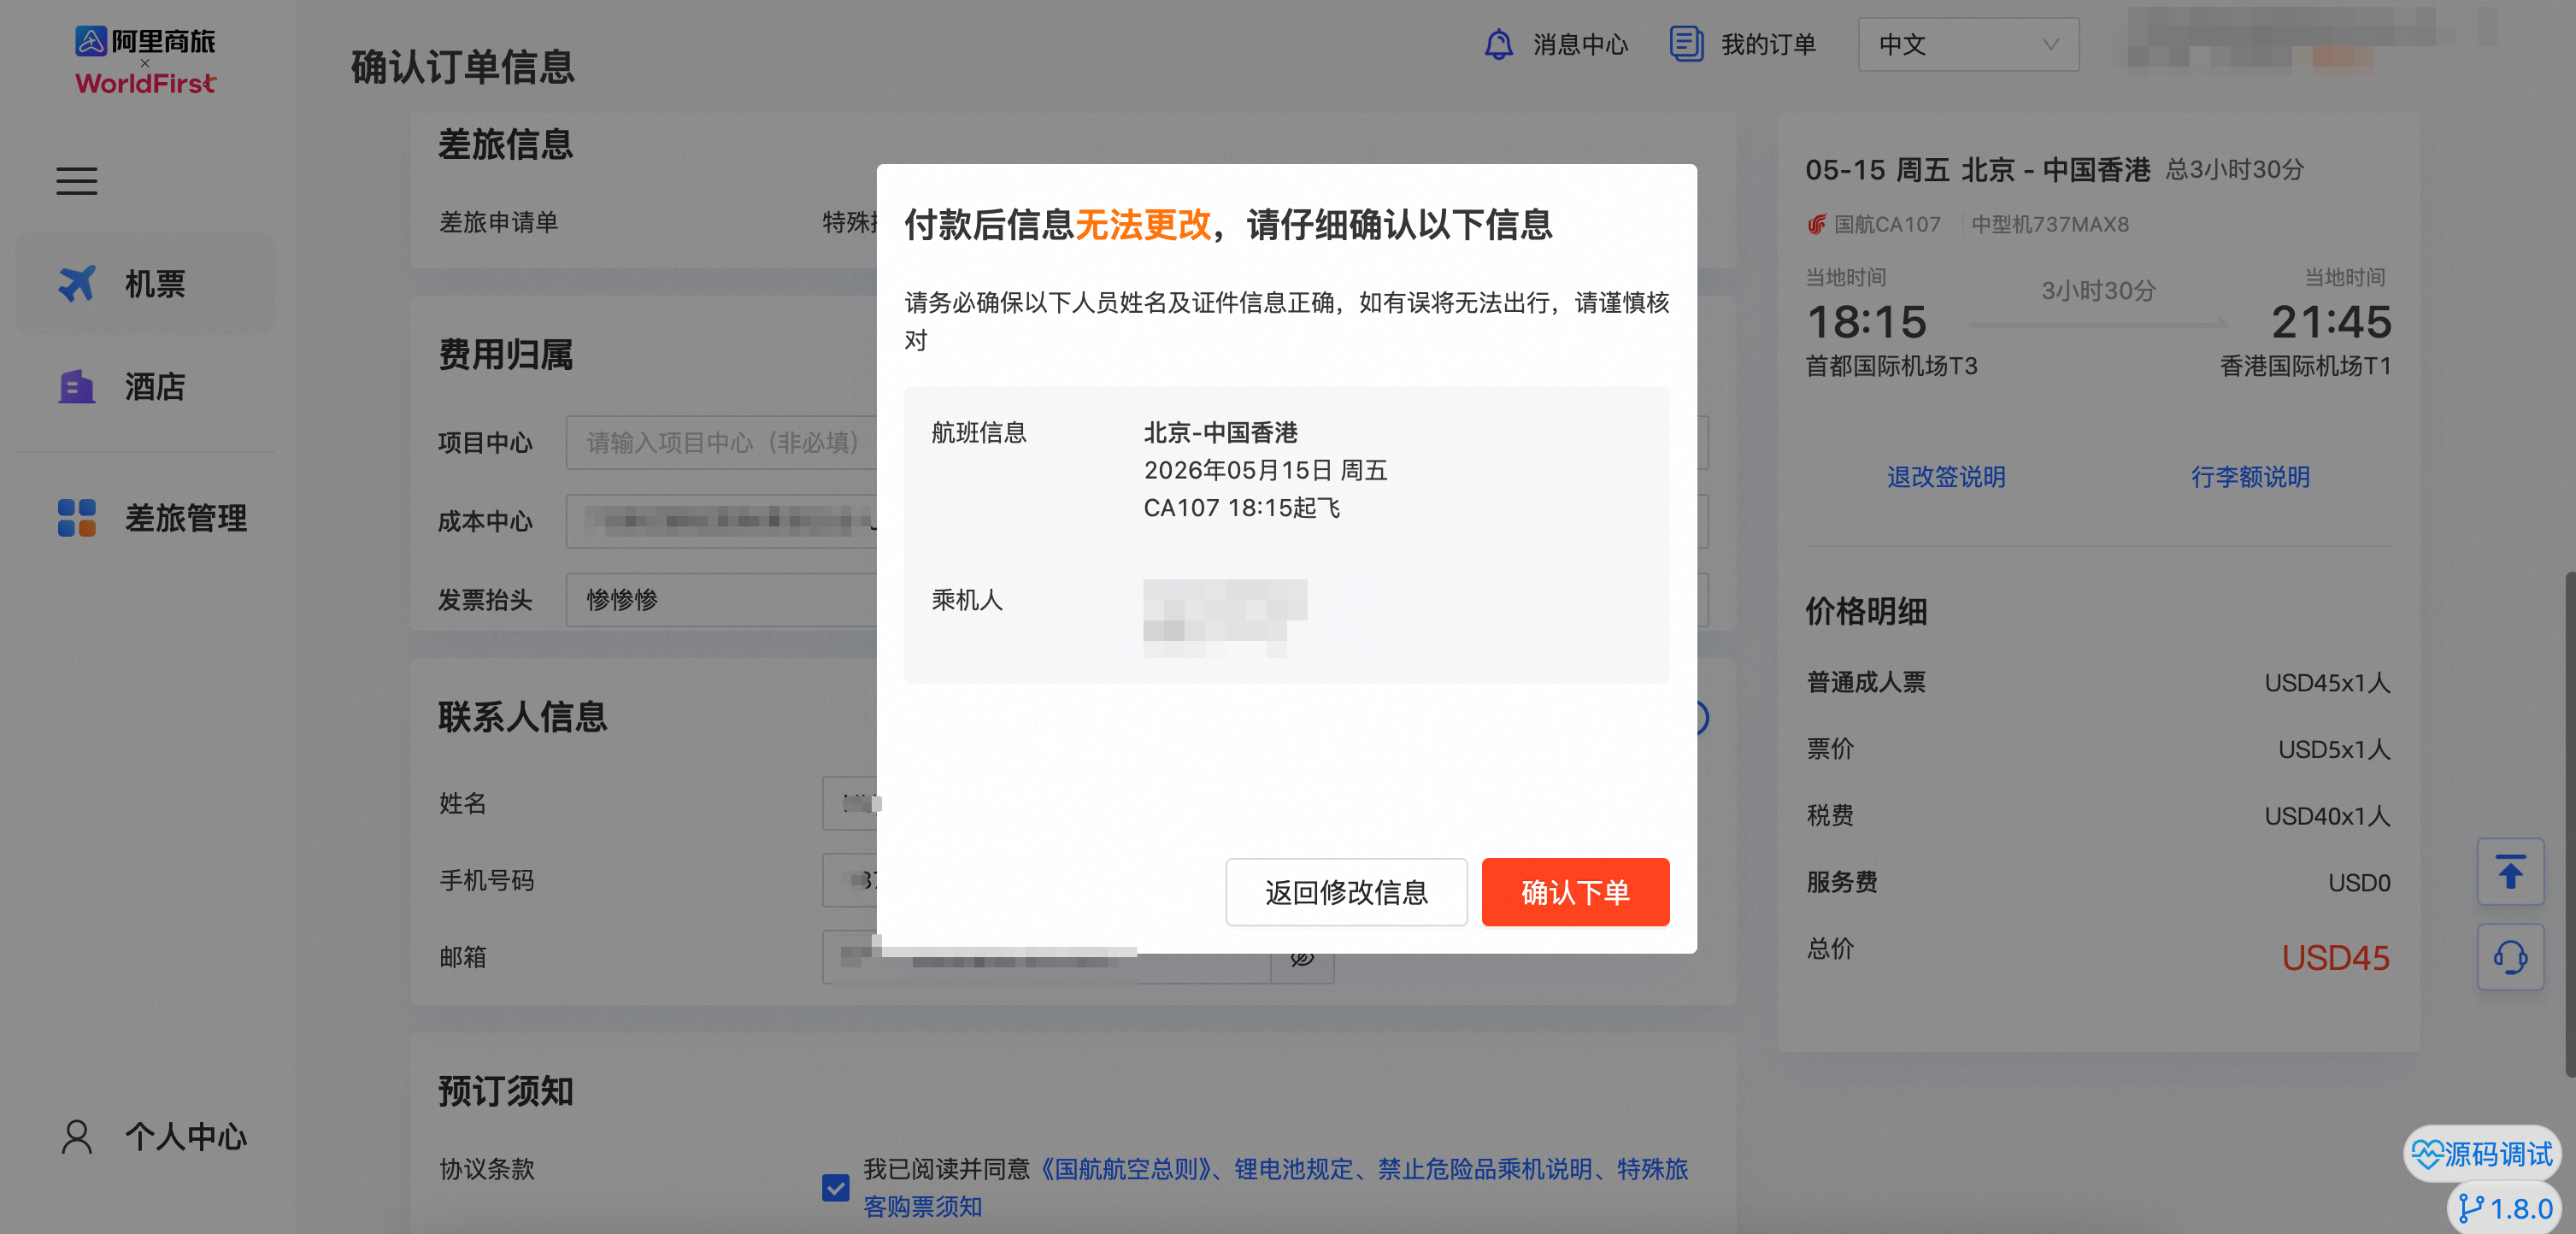The height and width of the screenshot is (1234, 2576).
Task: Click the personal center user icon
Action: tap(76, 1137)
